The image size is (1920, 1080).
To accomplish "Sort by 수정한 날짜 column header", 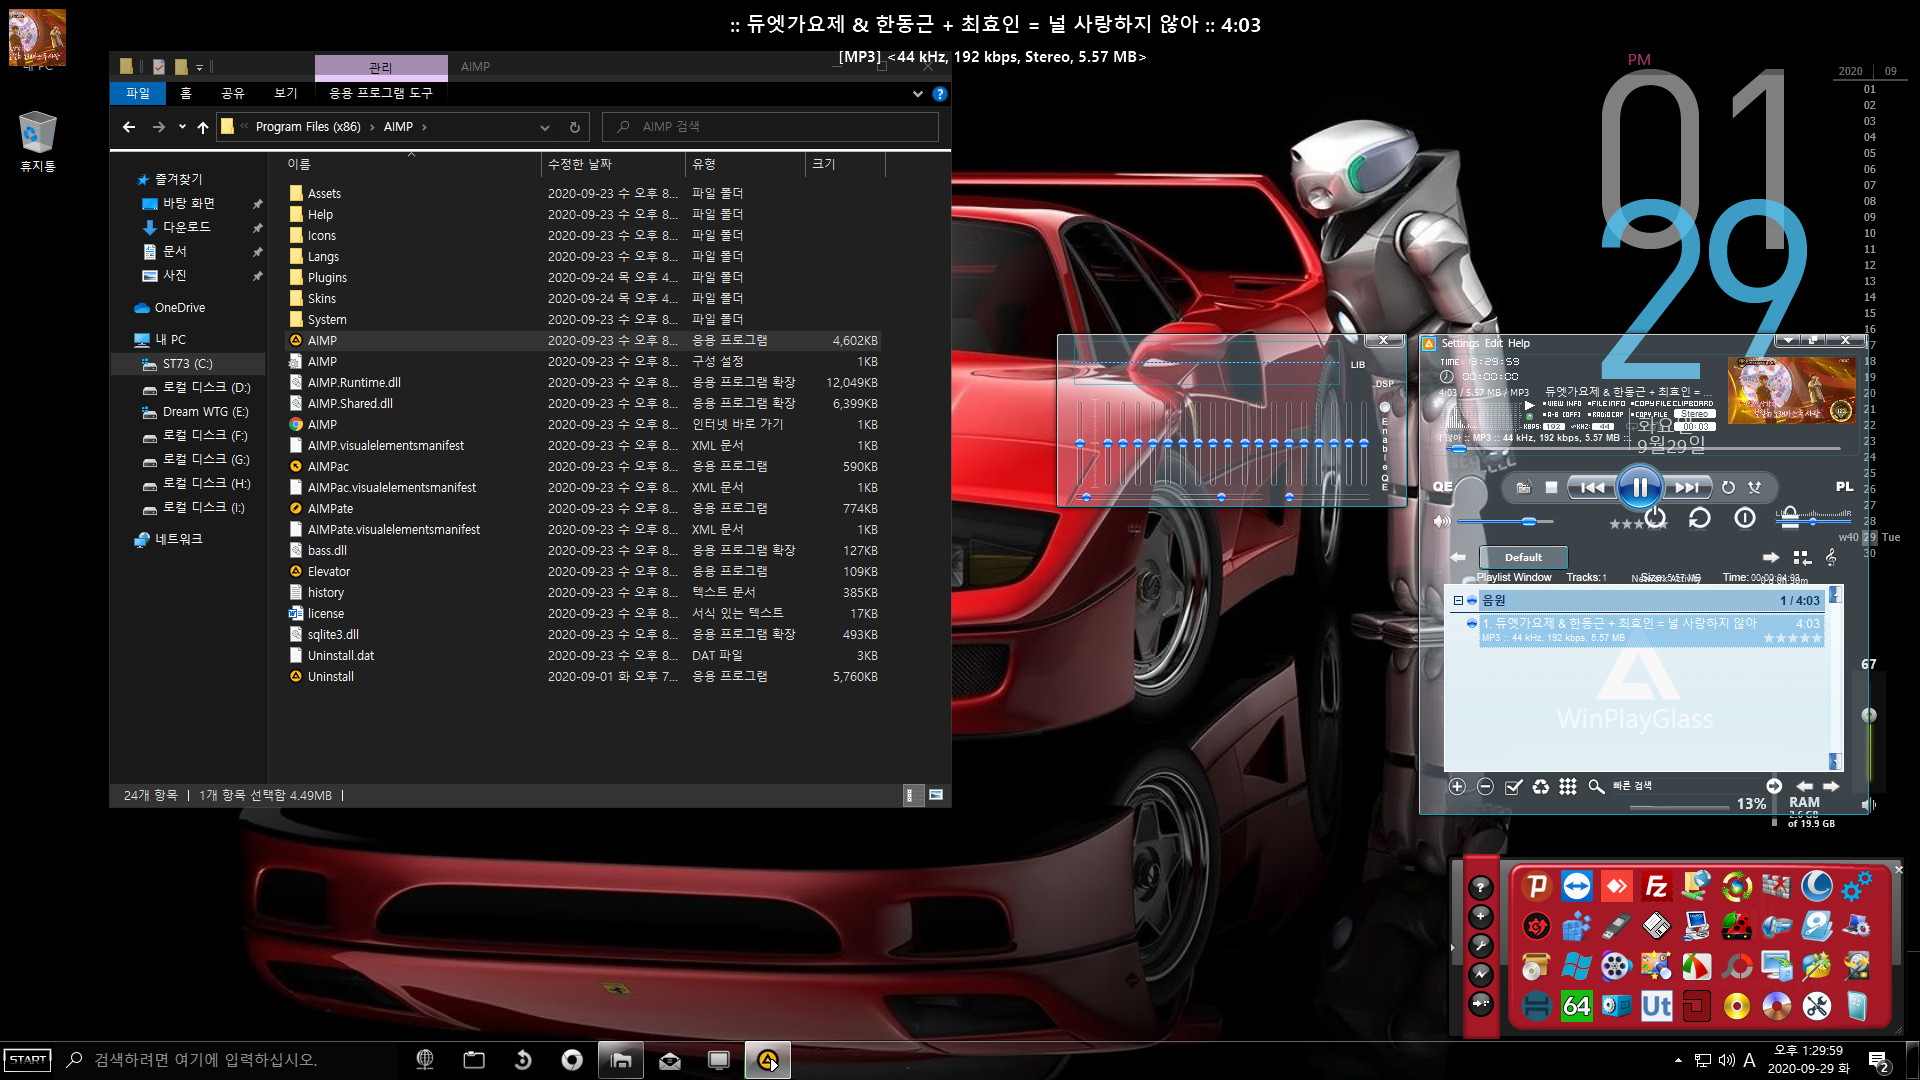I will [613, 164].
